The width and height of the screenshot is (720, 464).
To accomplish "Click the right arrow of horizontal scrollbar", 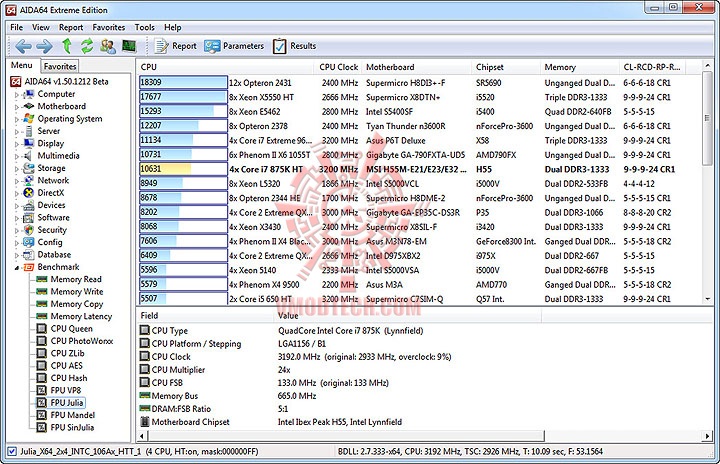I will click(708, 436).
